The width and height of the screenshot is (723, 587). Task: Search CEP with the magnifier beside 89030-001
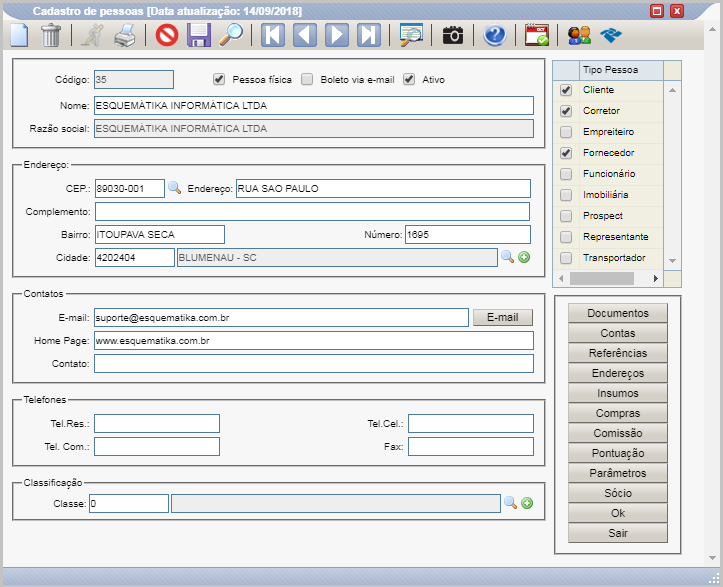pos(174,188)
